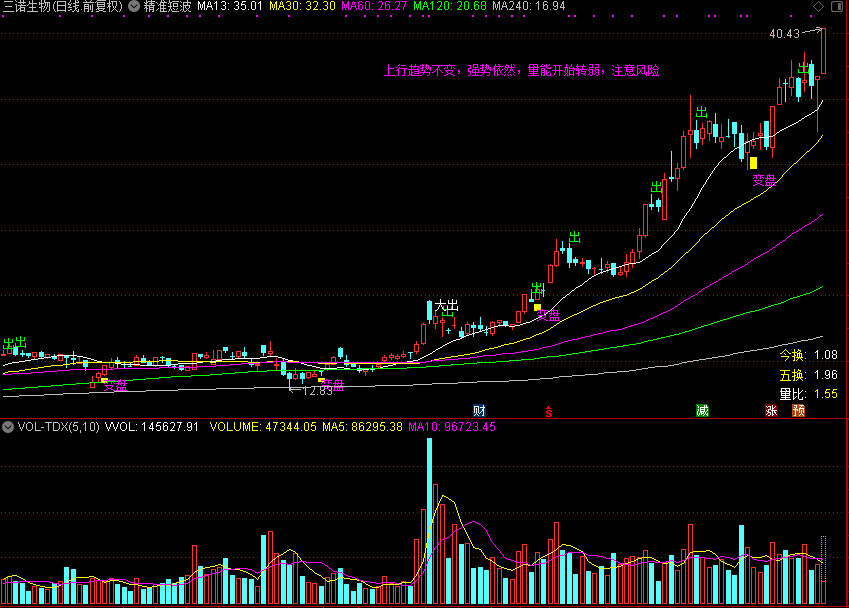Open the 涨 marker on the timeline
The image size is (849, 608).
(771, 411)
